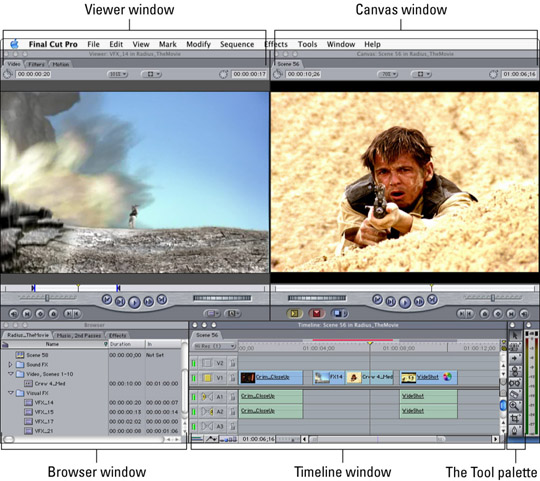Click Play Around Current Frame in Viewer

tap(148, 302)
